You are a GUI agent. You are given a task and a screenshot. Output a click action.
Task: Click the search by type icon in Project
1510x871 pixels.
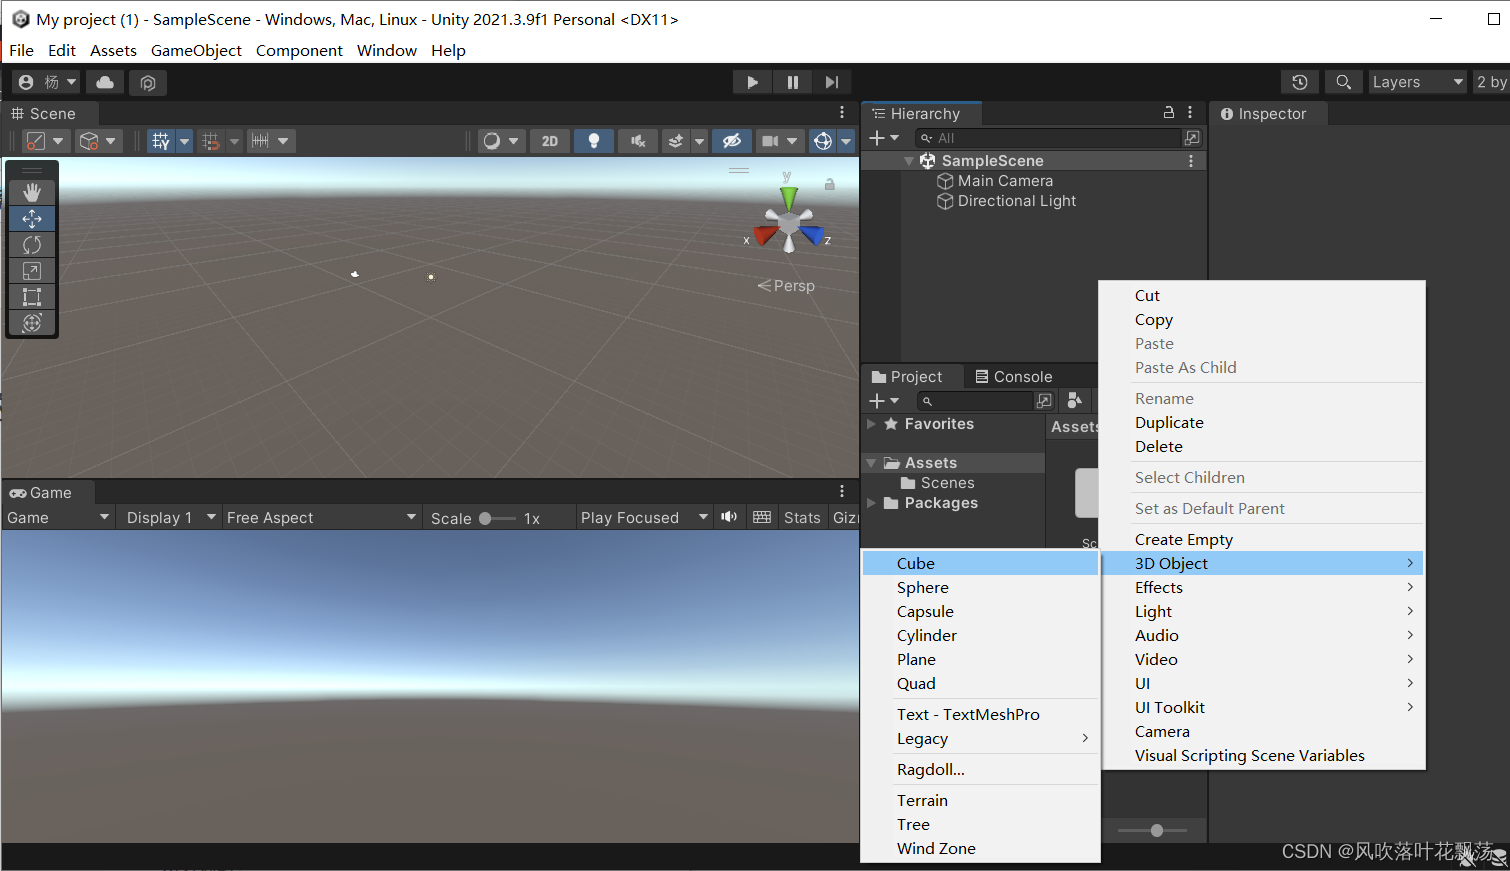coord(1074,400)
